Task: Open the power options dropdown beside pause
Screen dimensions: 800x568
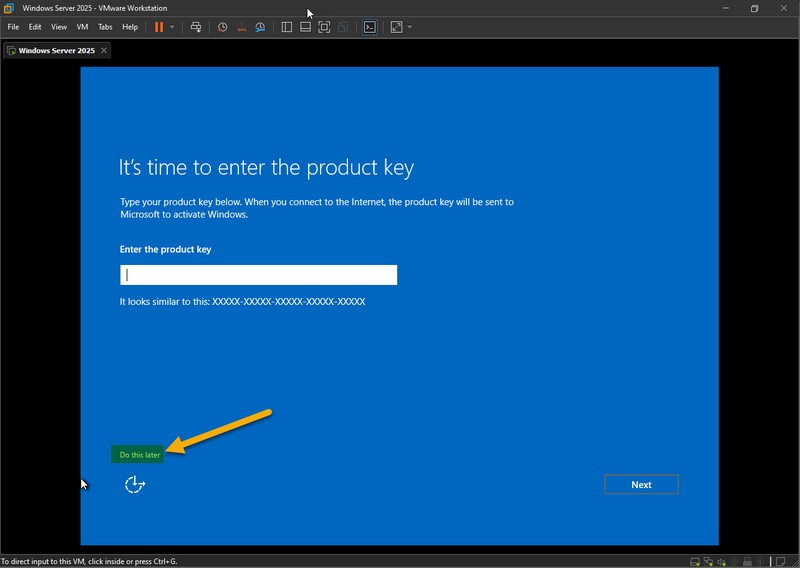Action: coord(172,27)
